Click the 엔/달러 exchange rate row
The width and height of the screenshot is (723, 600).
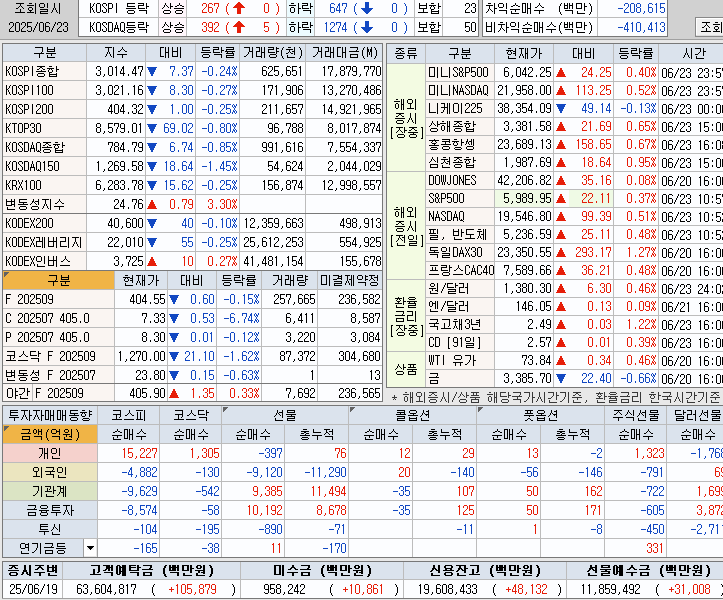click(575, 307)
